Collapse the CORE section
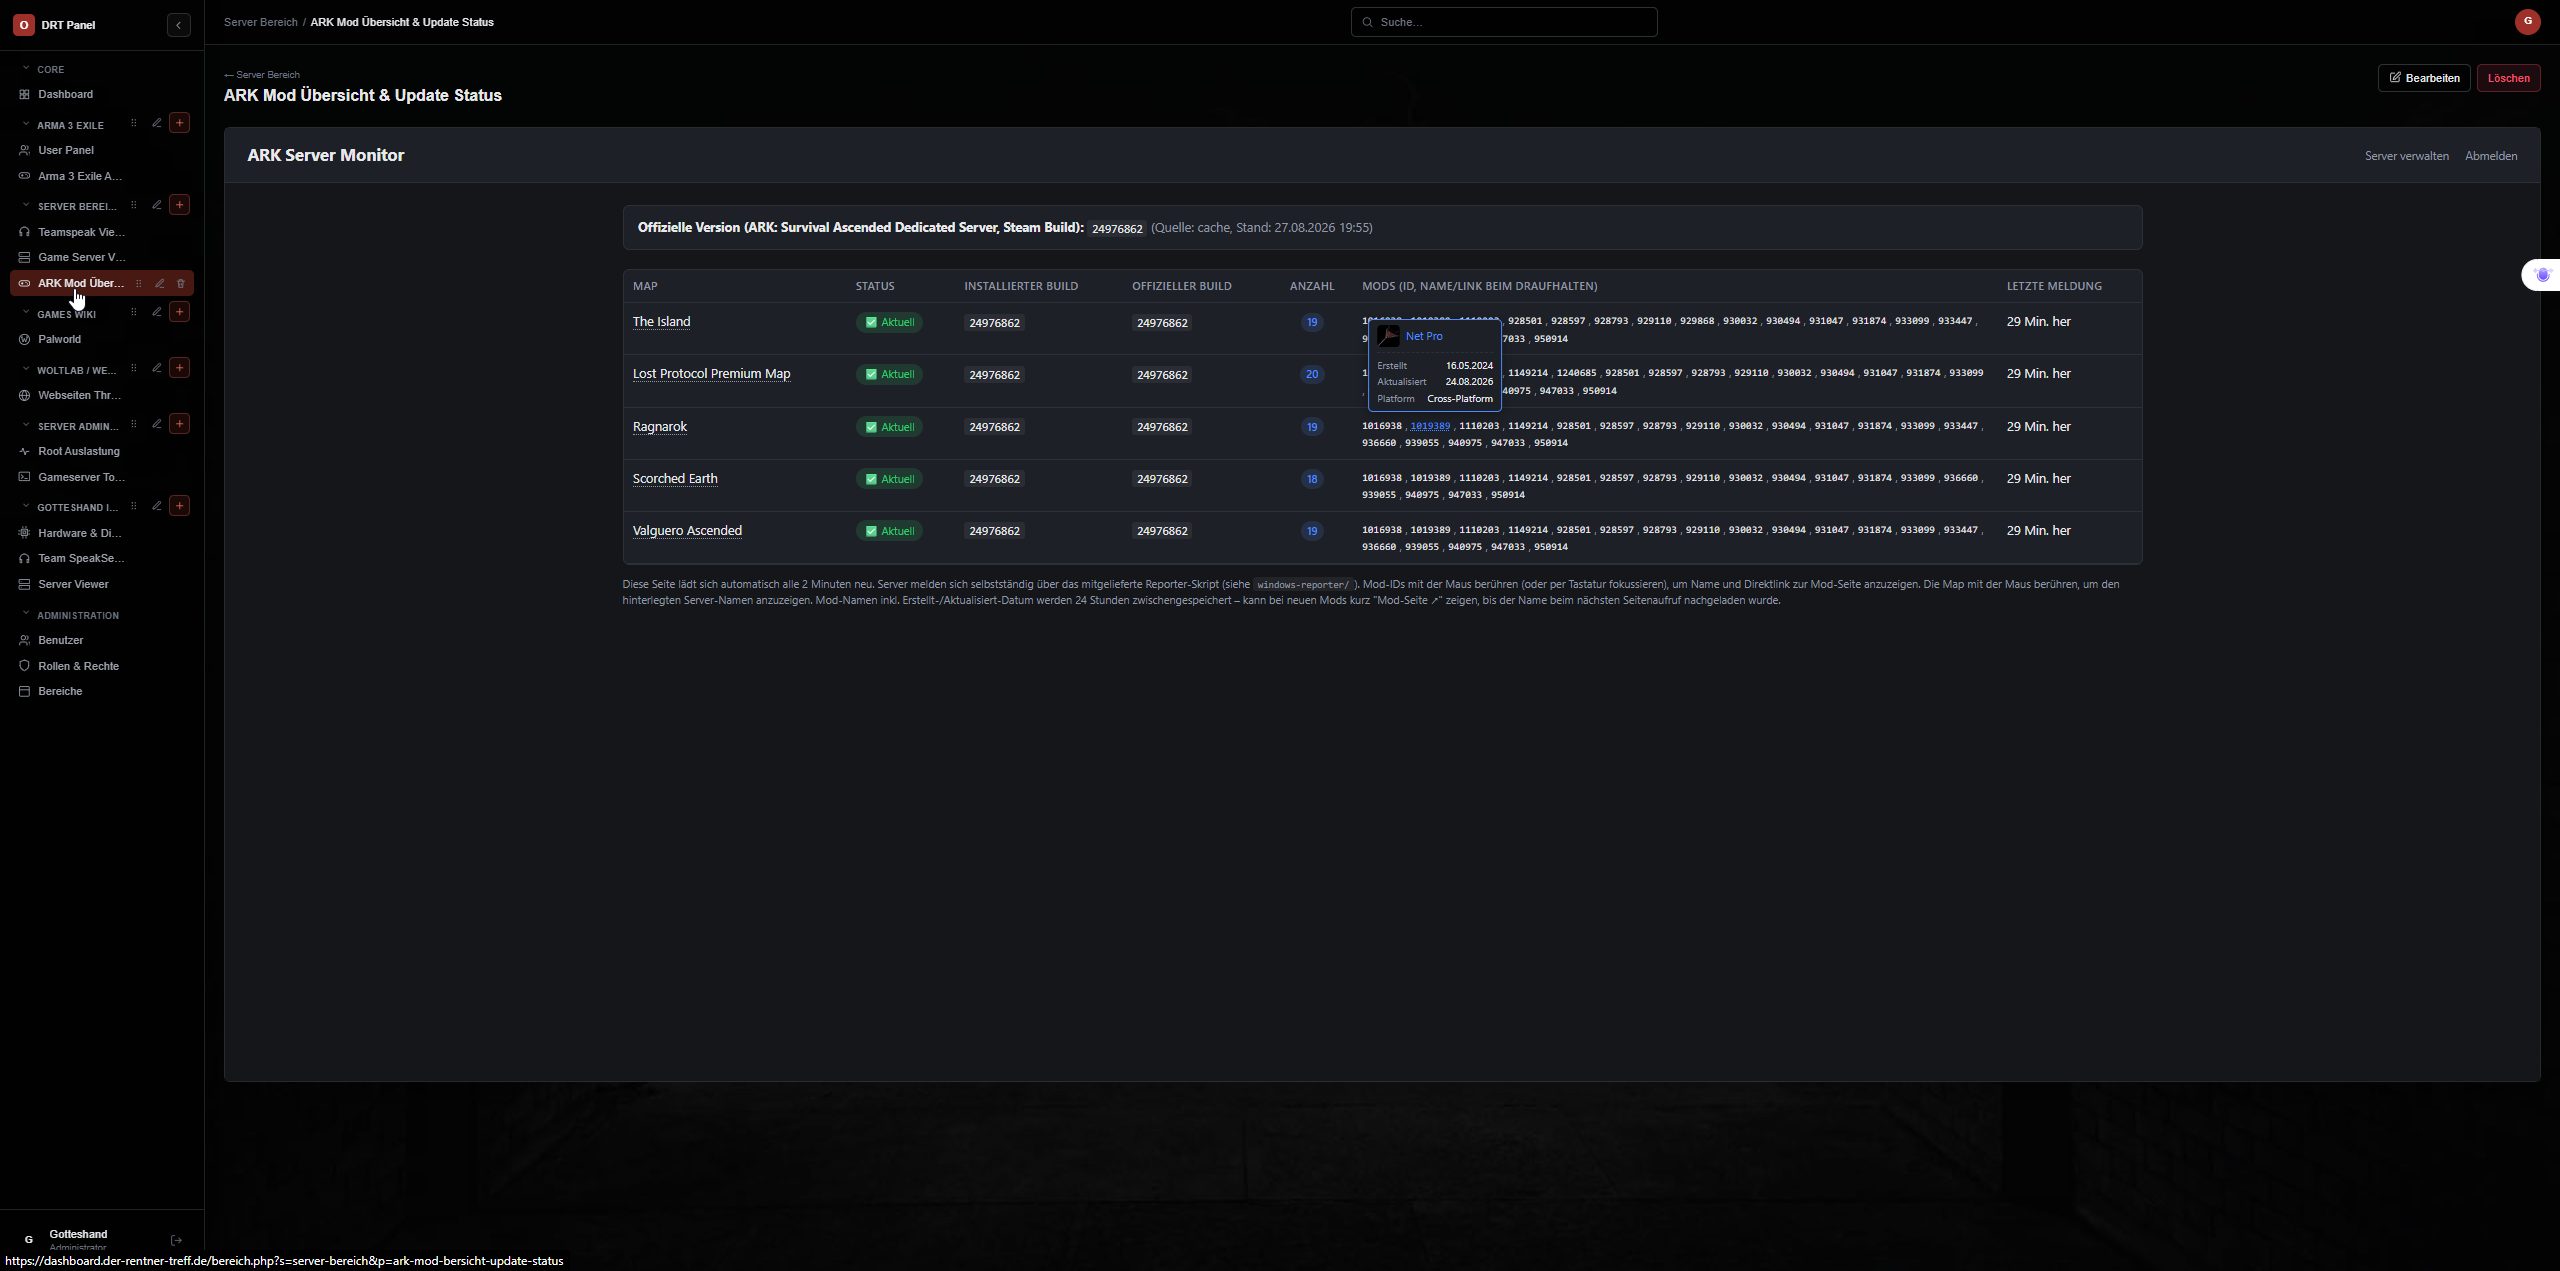 tap(26, 68)
